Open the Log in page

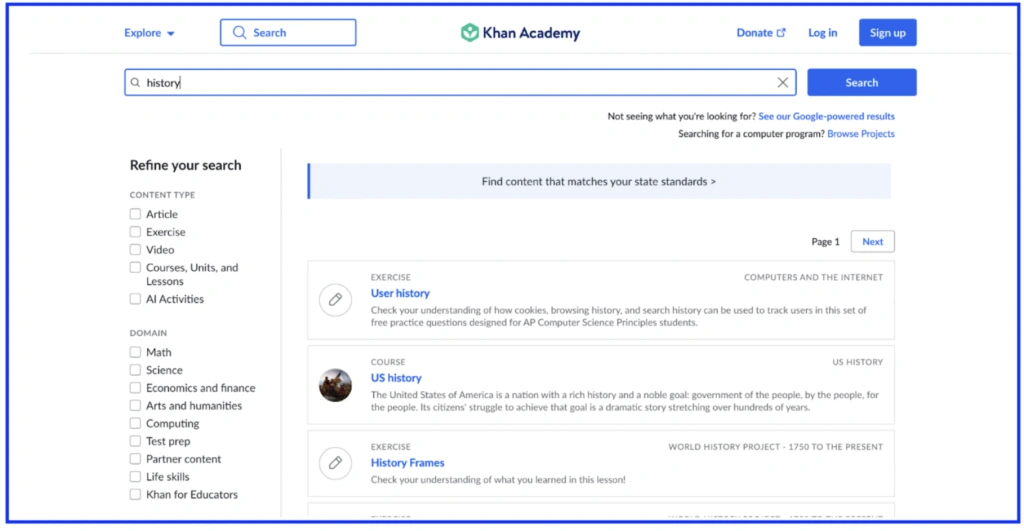(822, 33)
